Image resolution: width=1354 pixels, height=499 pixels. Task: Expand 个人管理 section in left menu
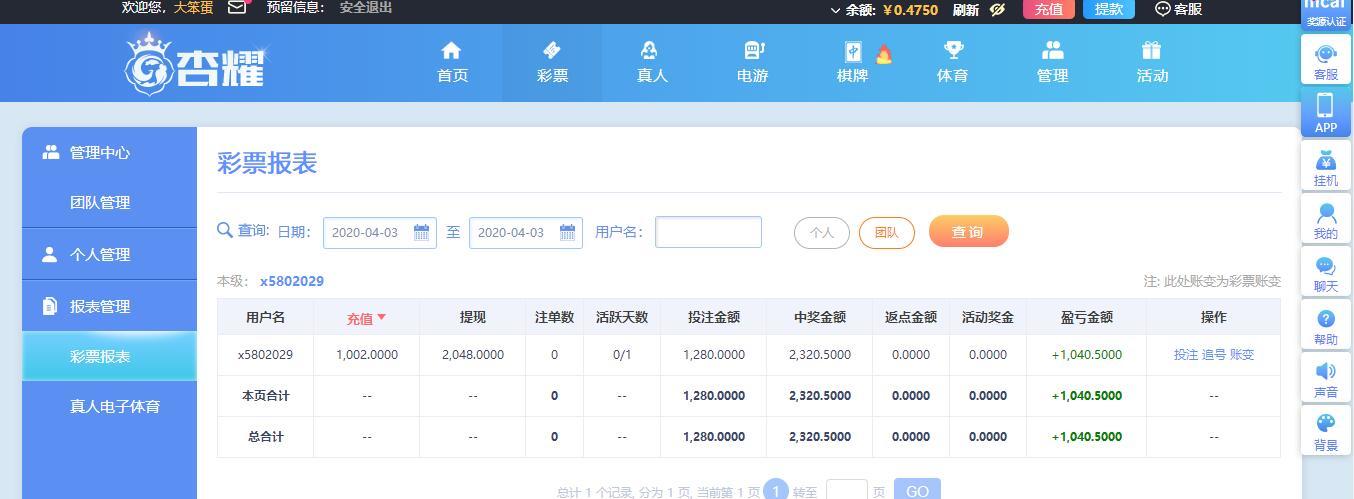[109, 254]
